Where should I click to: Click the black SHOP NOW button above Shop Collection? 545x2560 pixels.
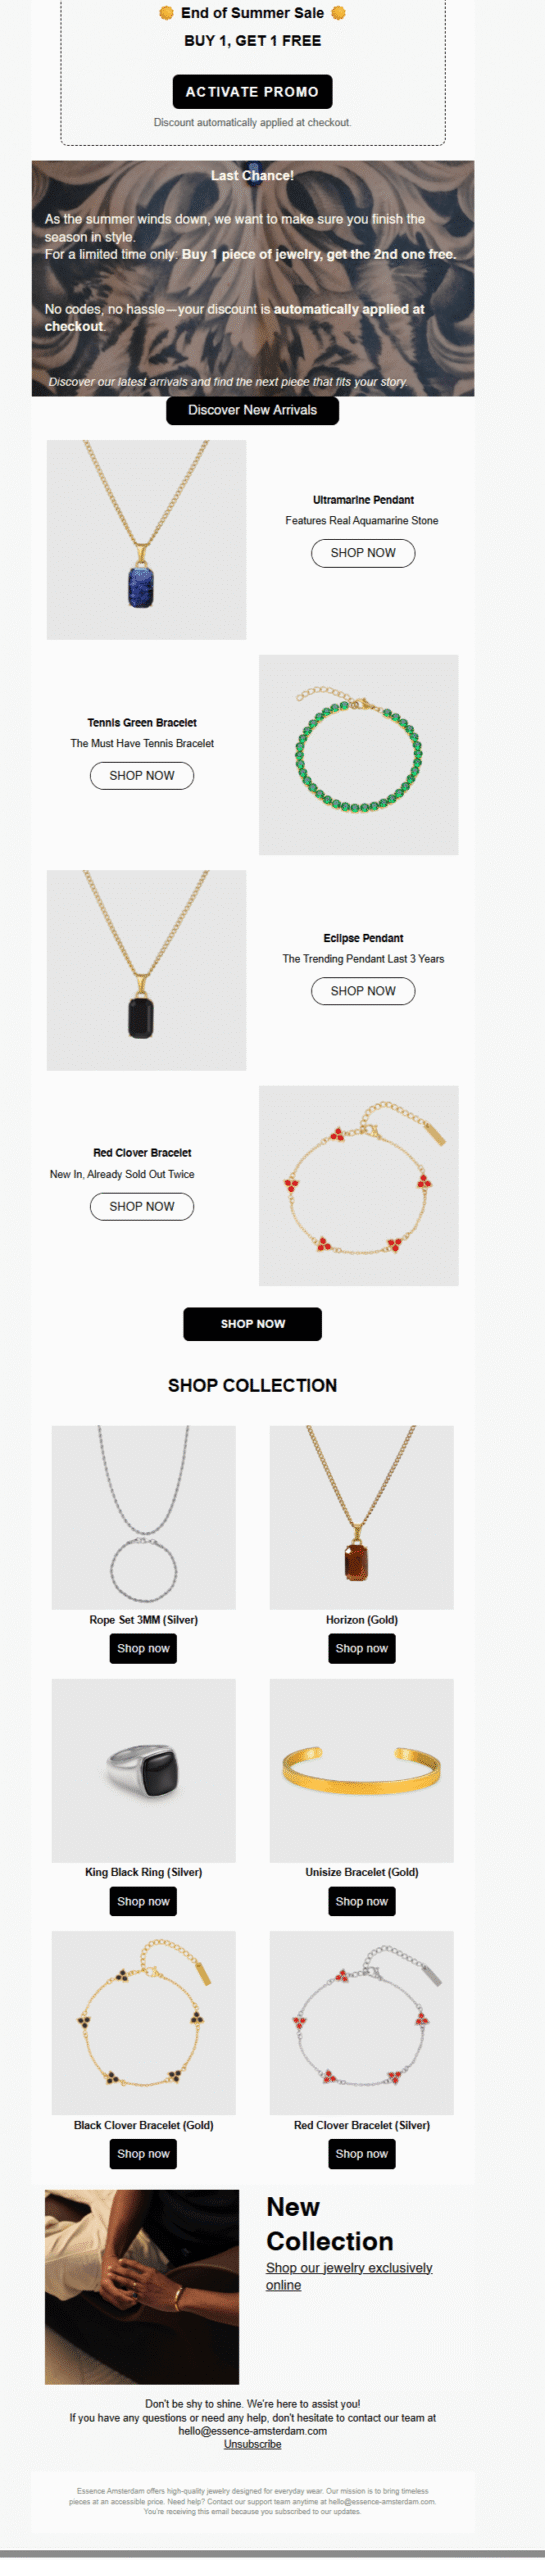[x=252, y=1323]
